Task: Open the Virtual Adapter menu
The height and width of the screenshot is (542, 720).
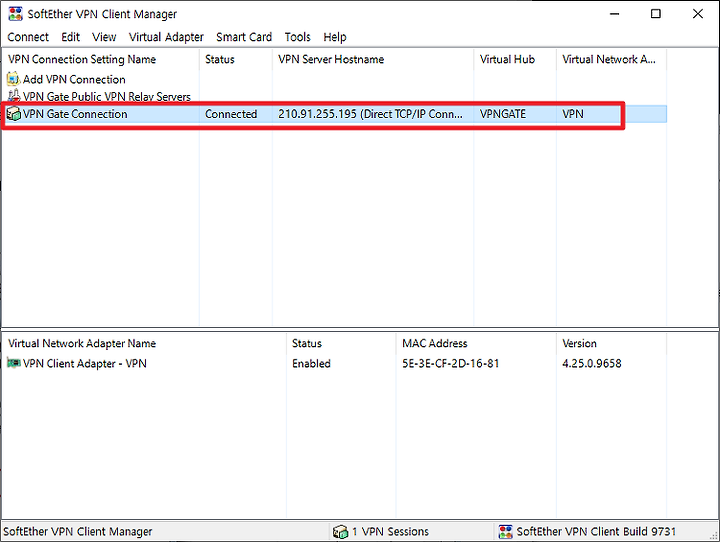Action: (x=166, y=37)
